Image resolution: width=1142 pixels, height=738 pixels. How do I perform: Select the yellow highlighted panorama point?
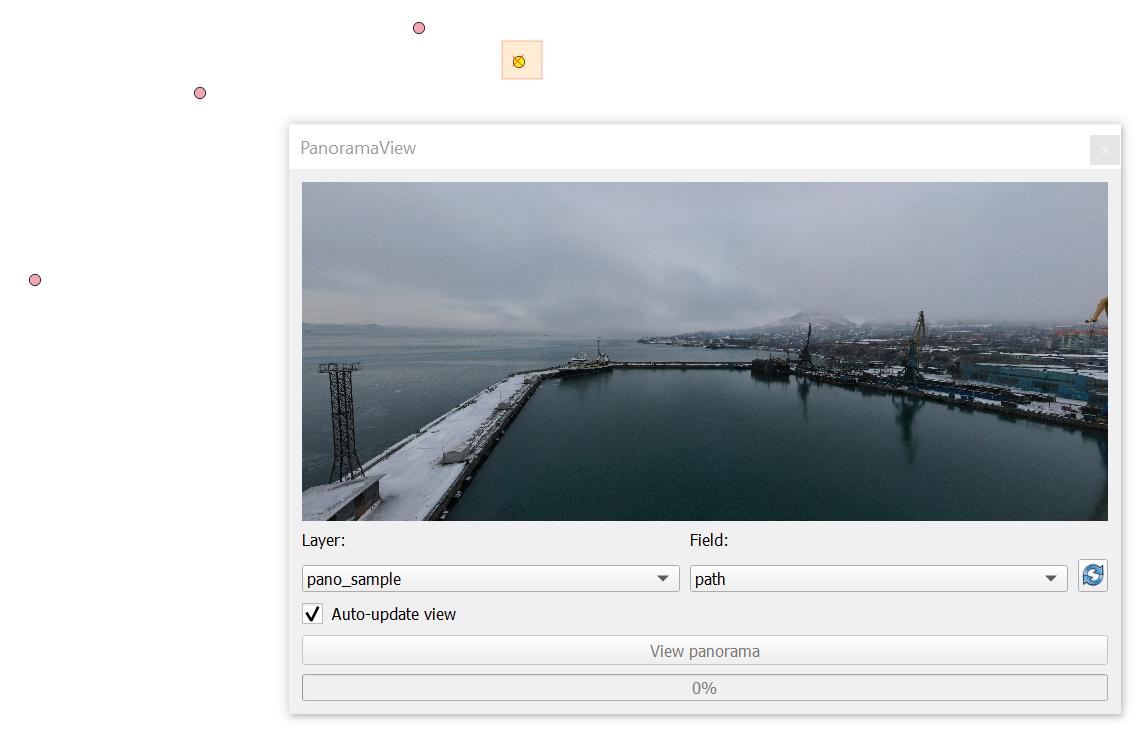(x=520, y=60)
